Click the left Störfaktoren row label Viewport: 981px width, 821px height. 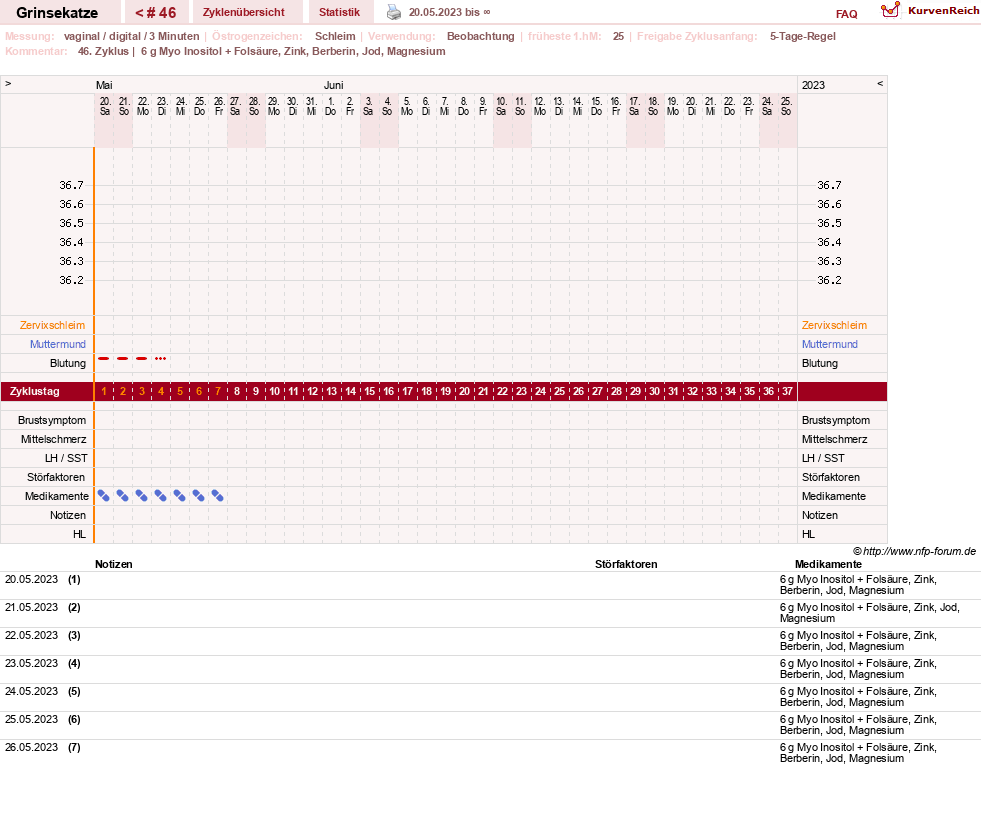pyautogui.click(x=56, y=477)
